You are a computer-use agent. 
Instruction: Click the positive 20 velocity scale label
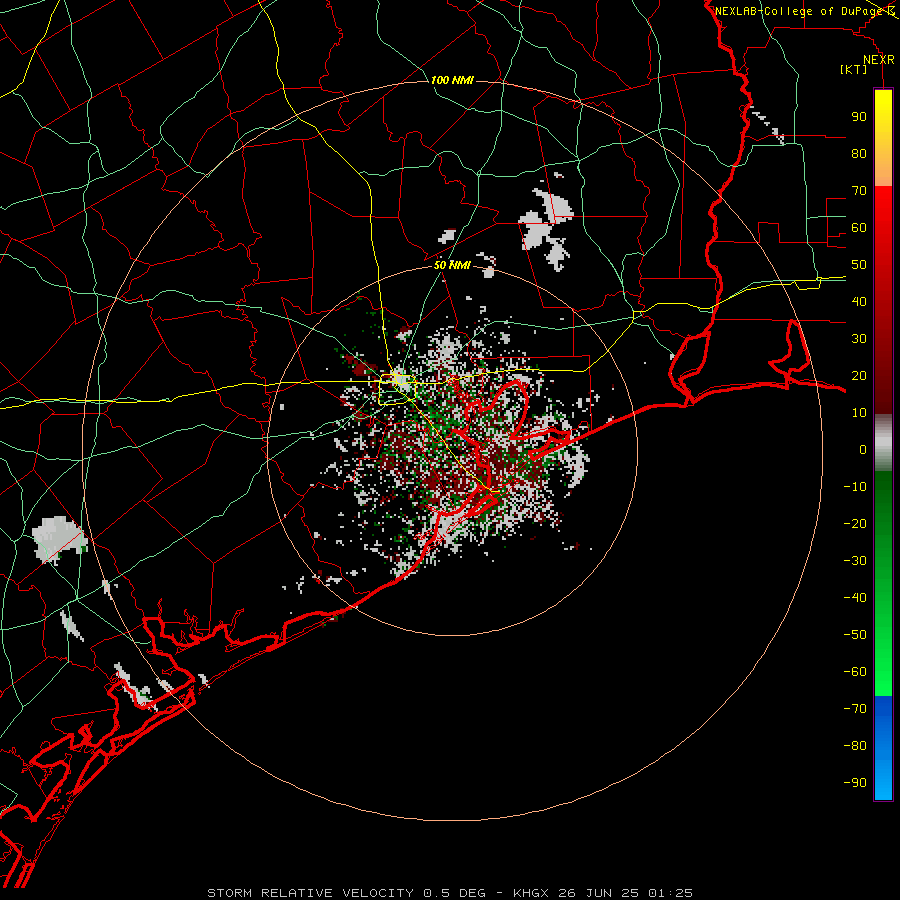[x=859, y=375]
